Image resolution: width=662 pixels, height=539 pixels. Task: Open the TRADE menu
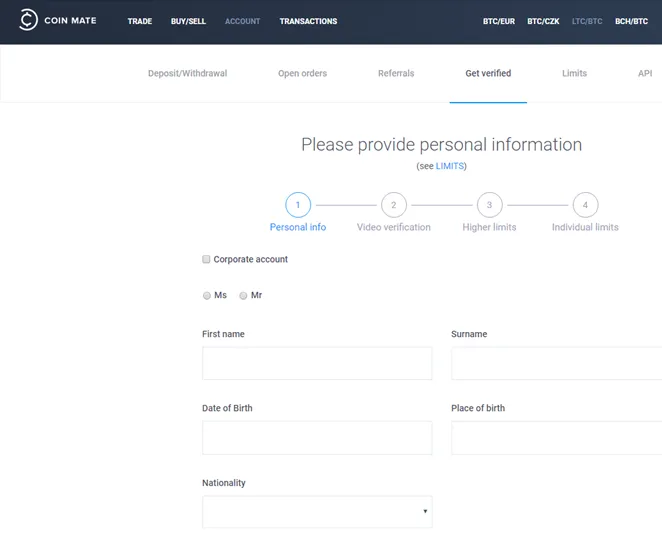[x=140, y=21]
